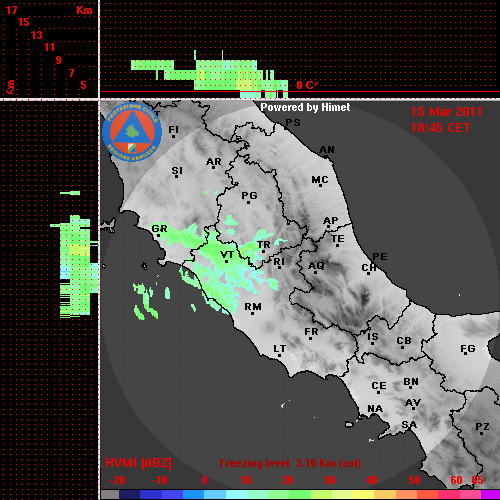This screenshot has height=500, width=500.
Task: Click the FR city label
Action: point(311,332)
